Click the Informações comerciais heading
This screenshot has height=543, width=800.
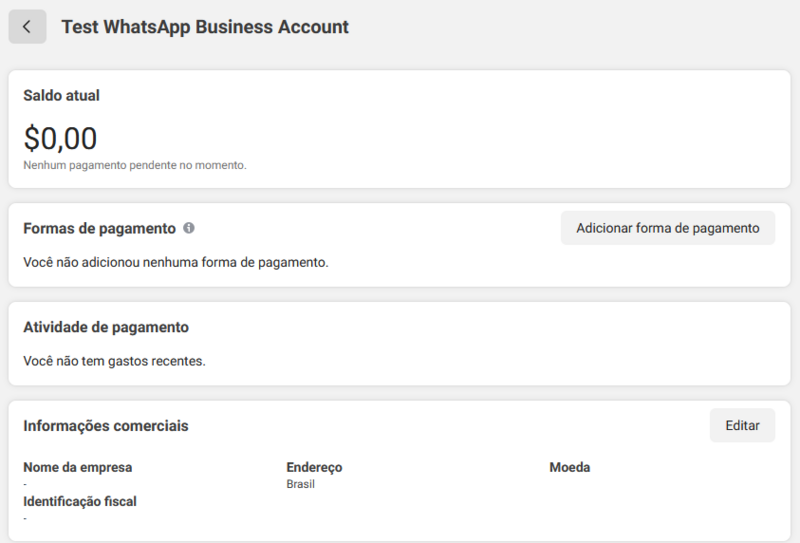pyautogui.click(x=106, y=426)
